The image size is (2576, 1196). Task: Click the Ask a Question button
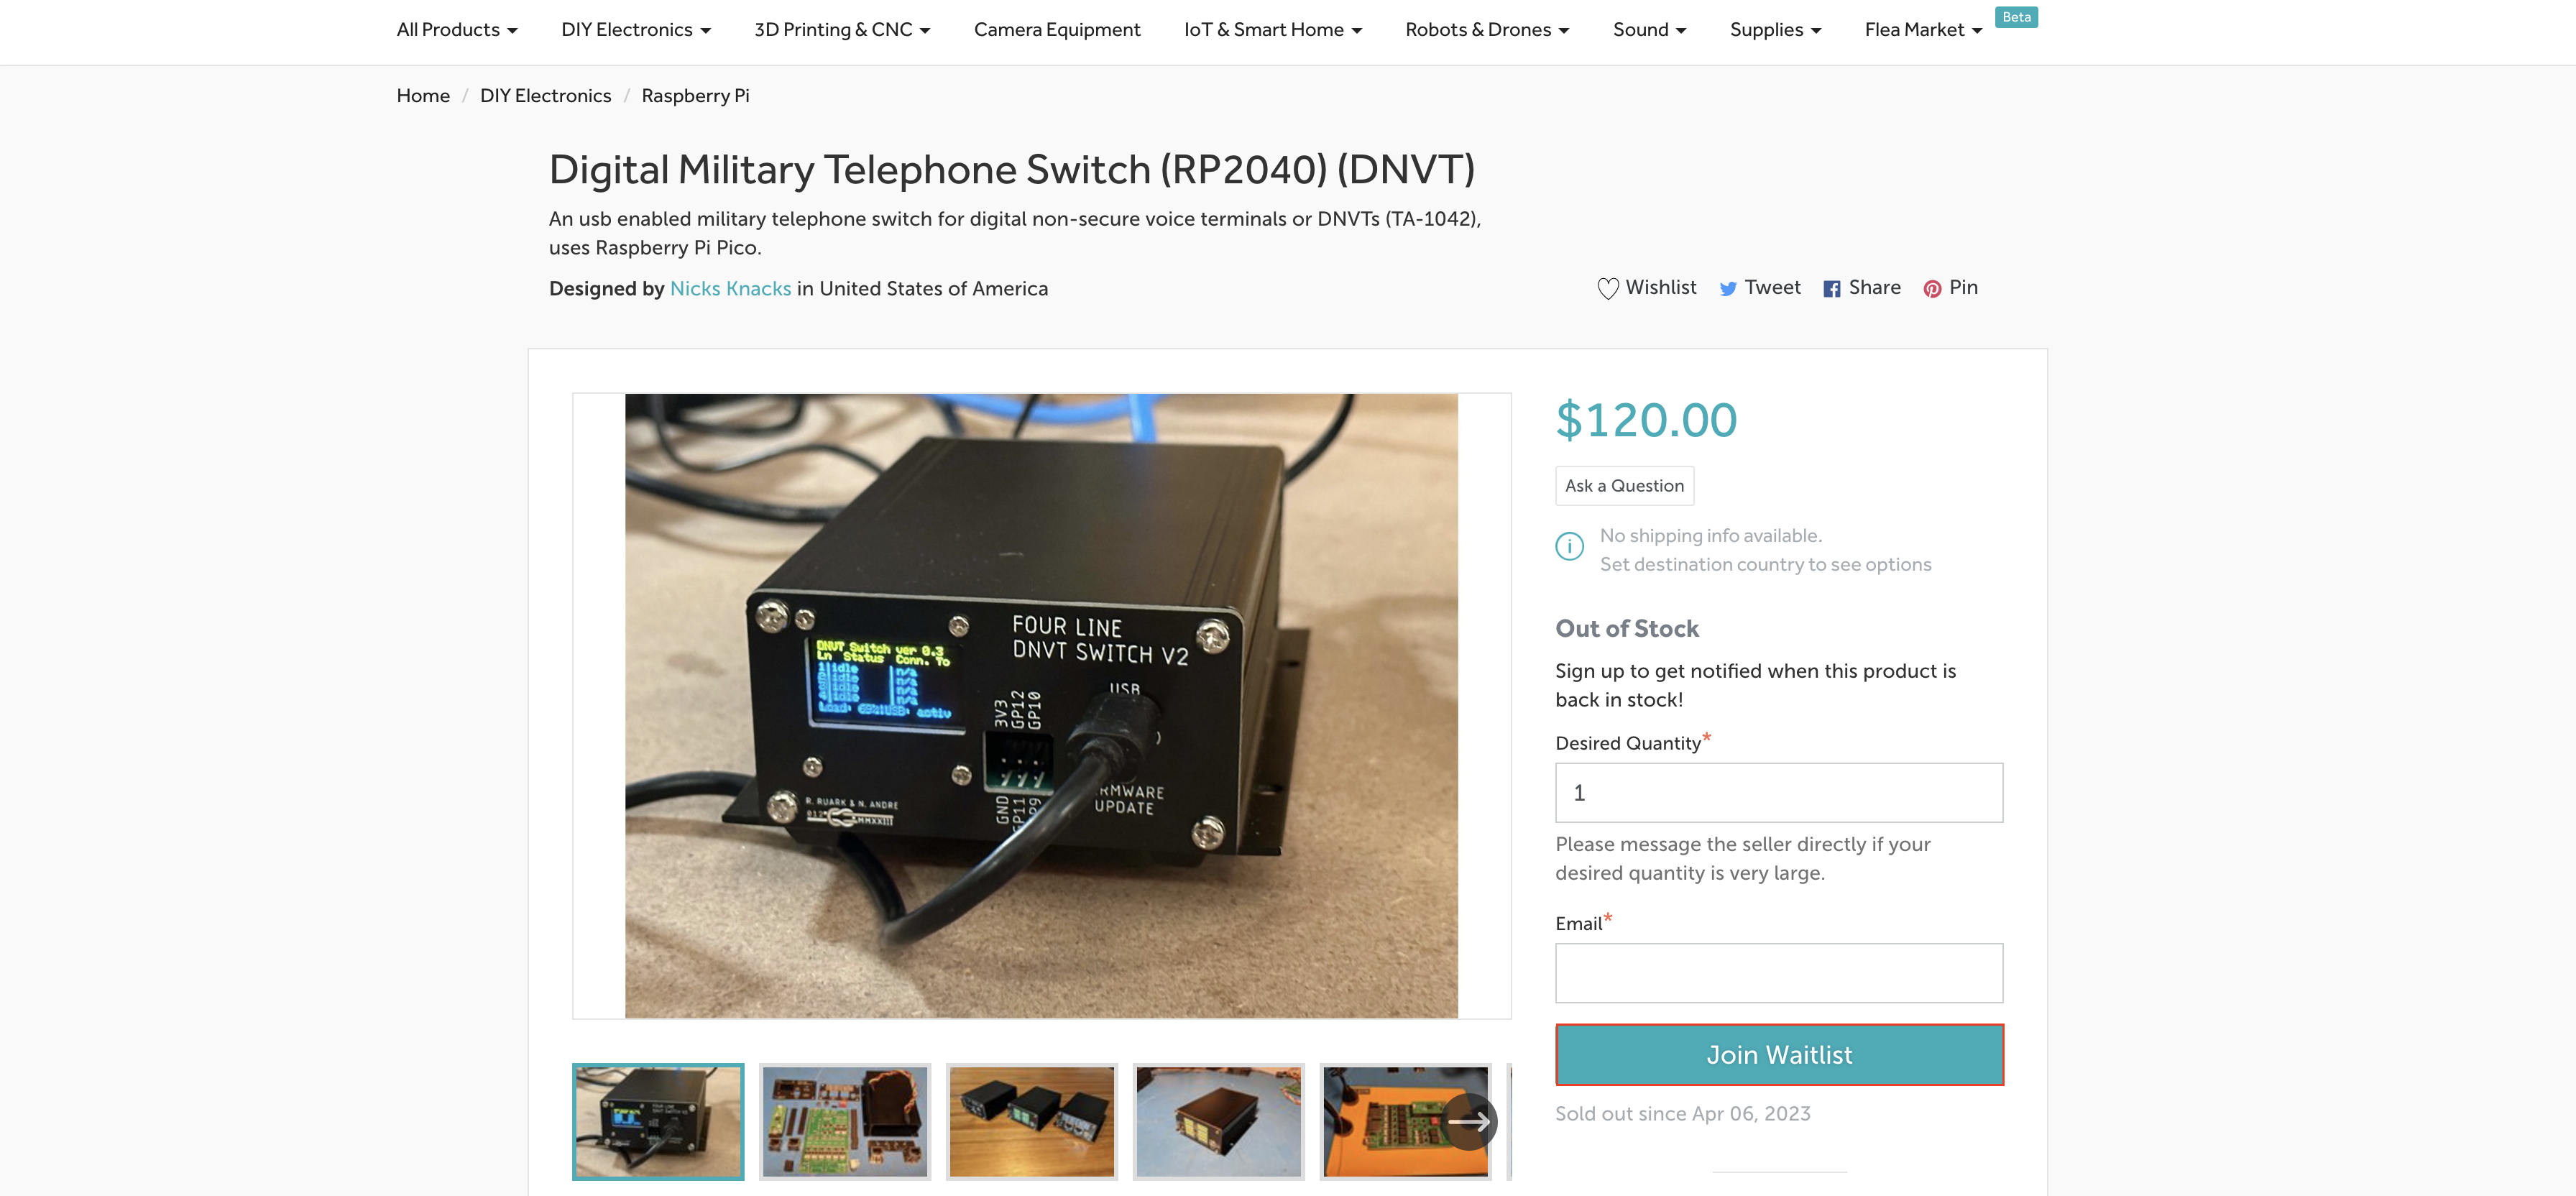[1624, 486]
